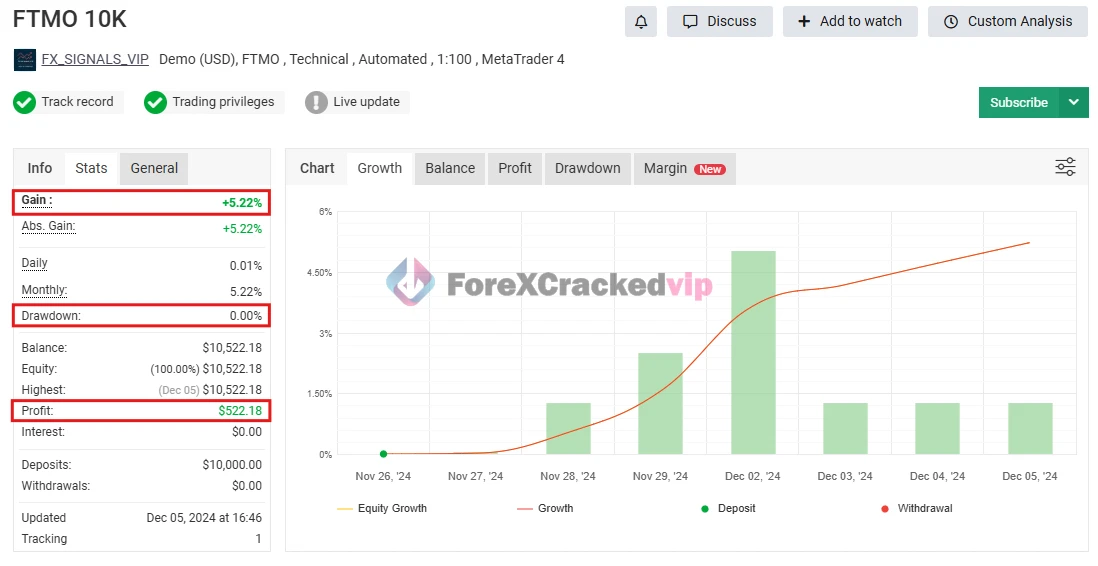This screenshot has width=1098, height=566.
Task: Click the Dec 02 growth bar
Action: pyautogui.click(x=753, y=352)
